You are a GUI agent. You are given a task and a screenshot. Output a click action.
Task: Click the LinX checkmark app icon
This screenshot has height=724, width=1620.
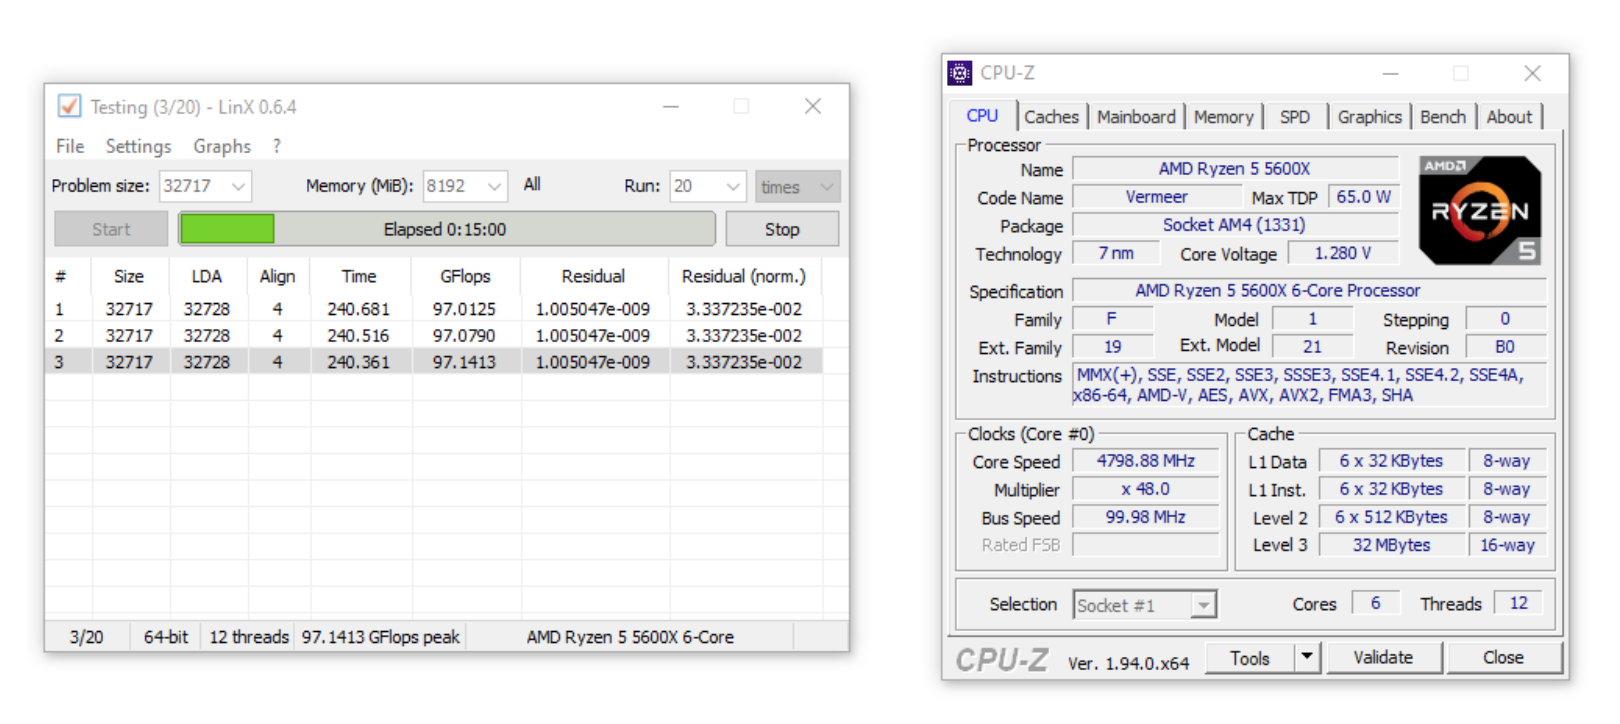(69, 106)
